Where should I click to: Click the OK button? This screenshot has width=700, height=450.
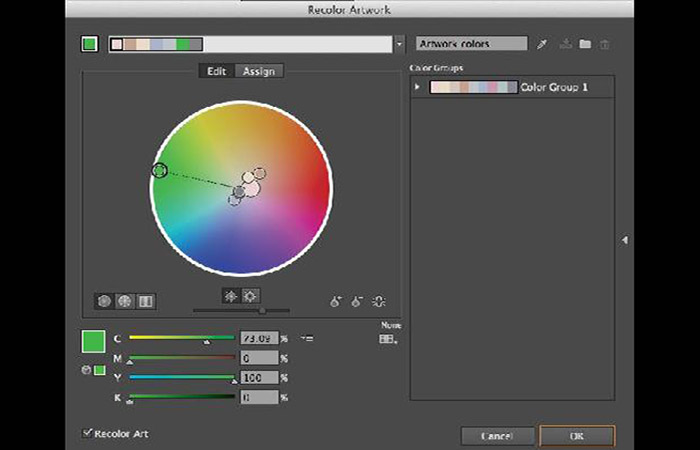577,436
